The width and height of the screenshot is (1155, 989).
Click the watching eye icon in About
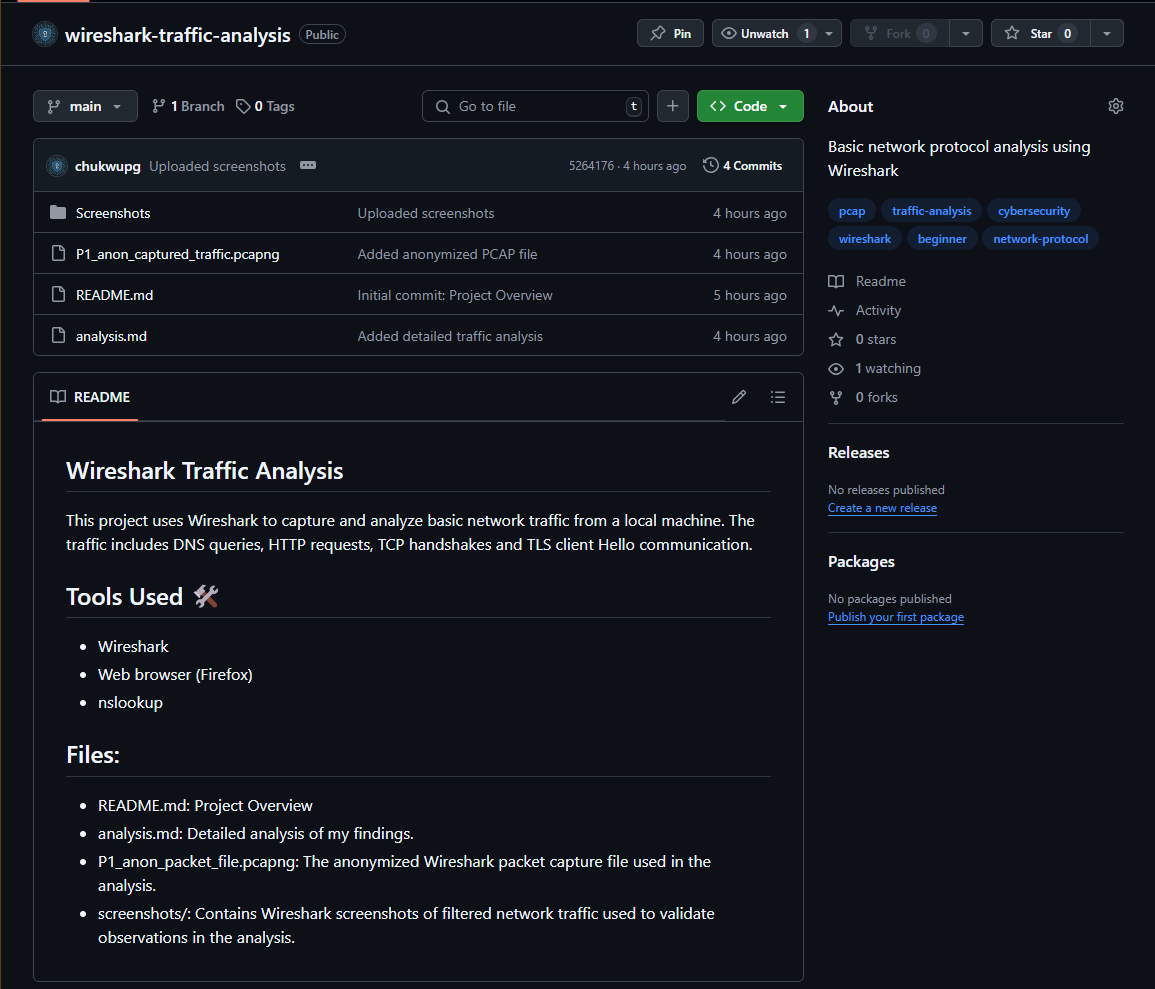835,368
